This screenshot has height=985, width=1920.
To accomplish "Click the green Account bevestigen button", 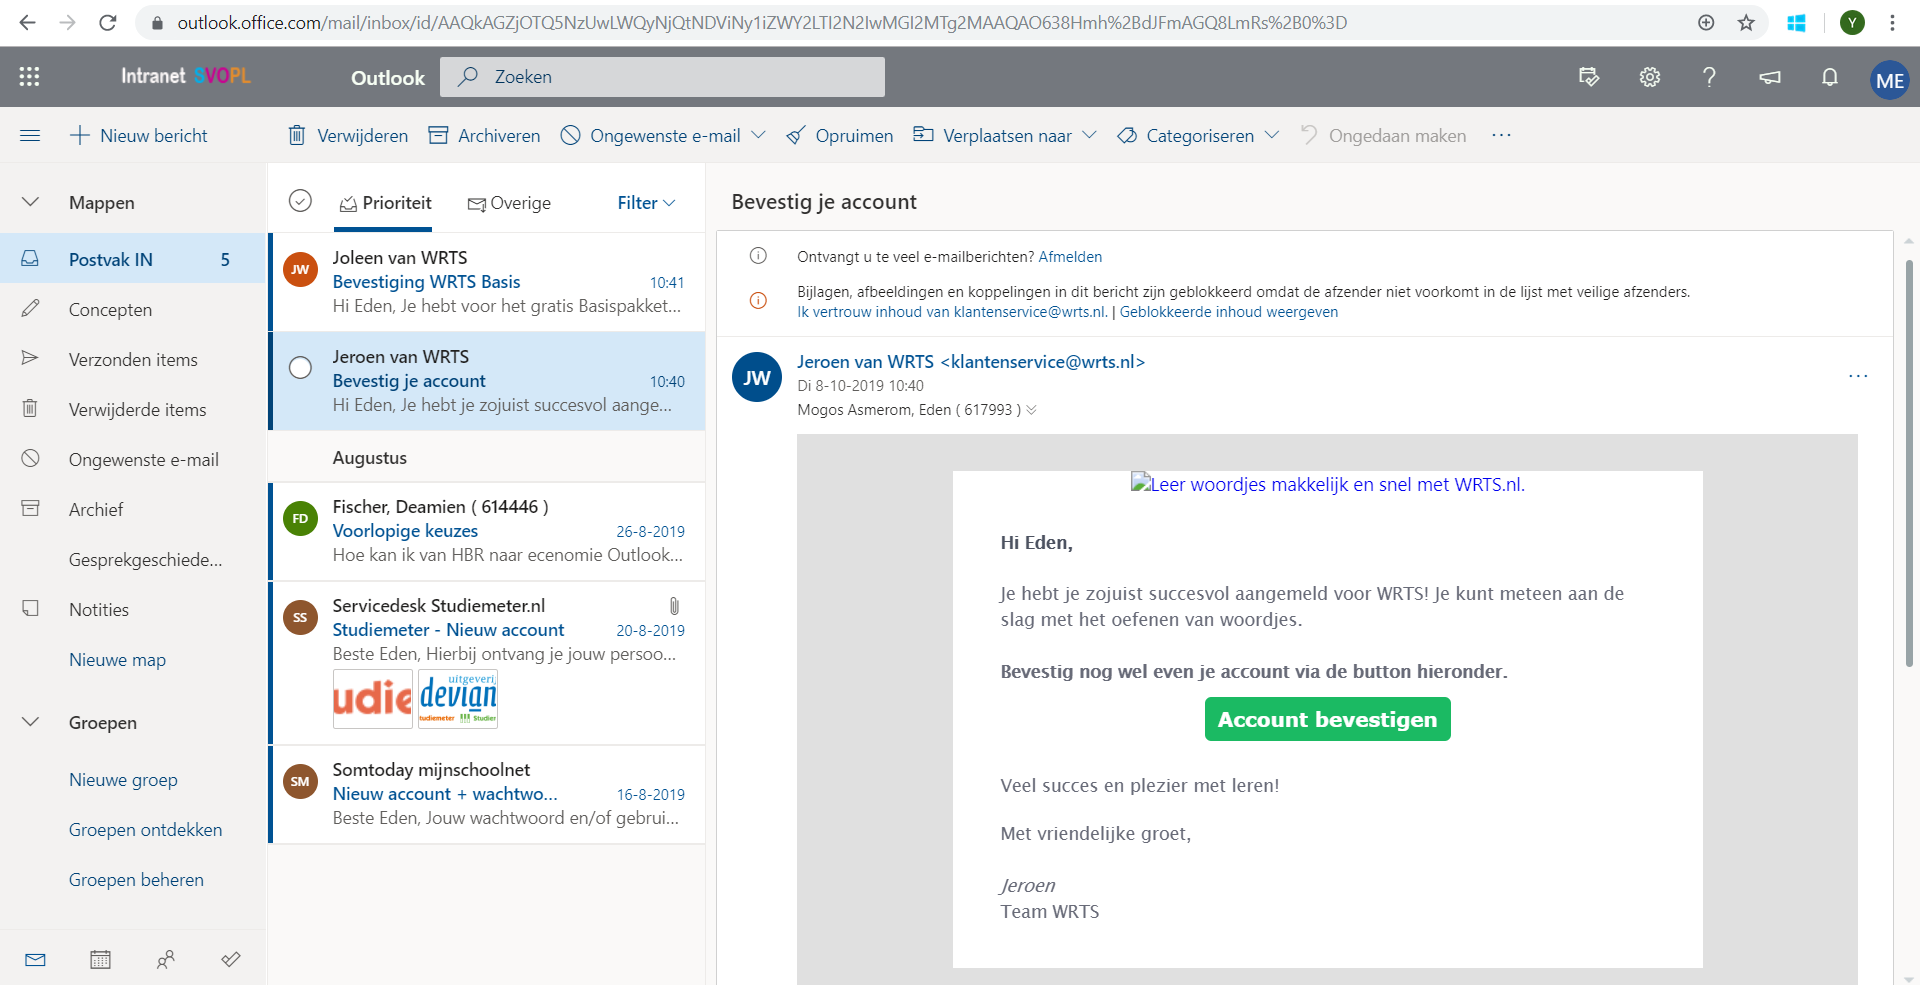I will (x=1327, y=719).
